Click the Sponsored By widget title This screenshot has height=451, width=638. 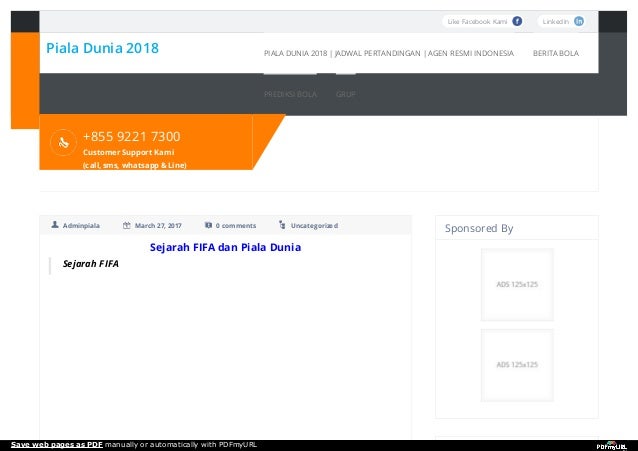[479, 228]
